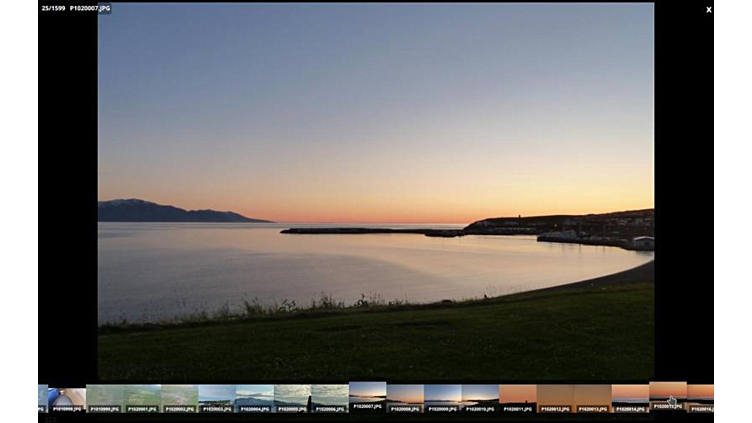Click the main sunset photo
Screen dimensions: 752x423
click(375, 190)
